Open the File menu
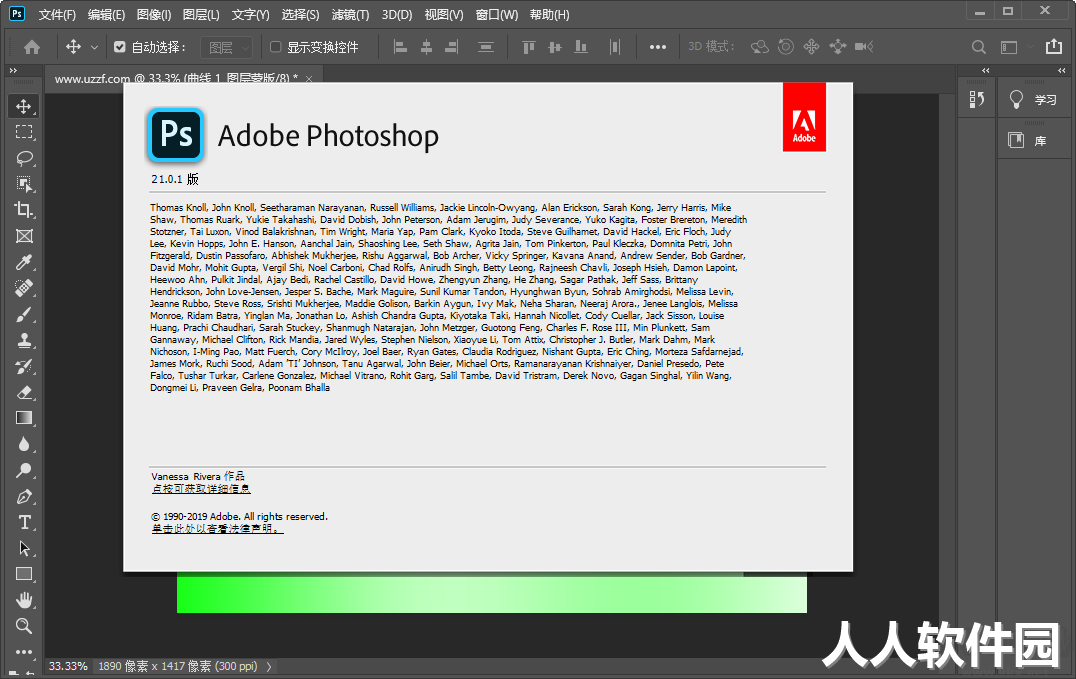1076x679 pixels. coord(57,14)
